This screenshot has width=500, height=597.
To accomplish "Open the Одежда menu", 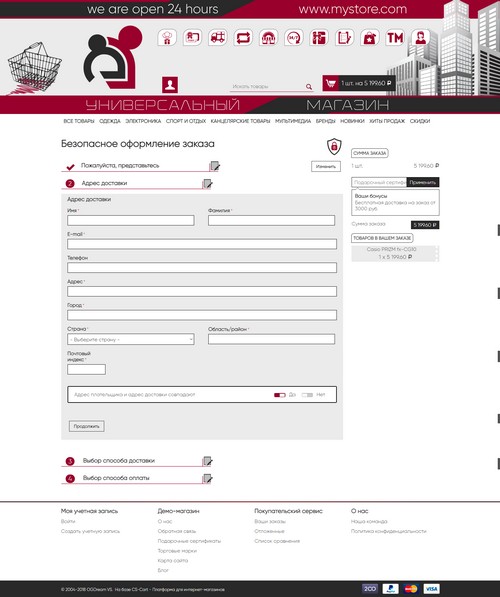I will click(110, 121).
